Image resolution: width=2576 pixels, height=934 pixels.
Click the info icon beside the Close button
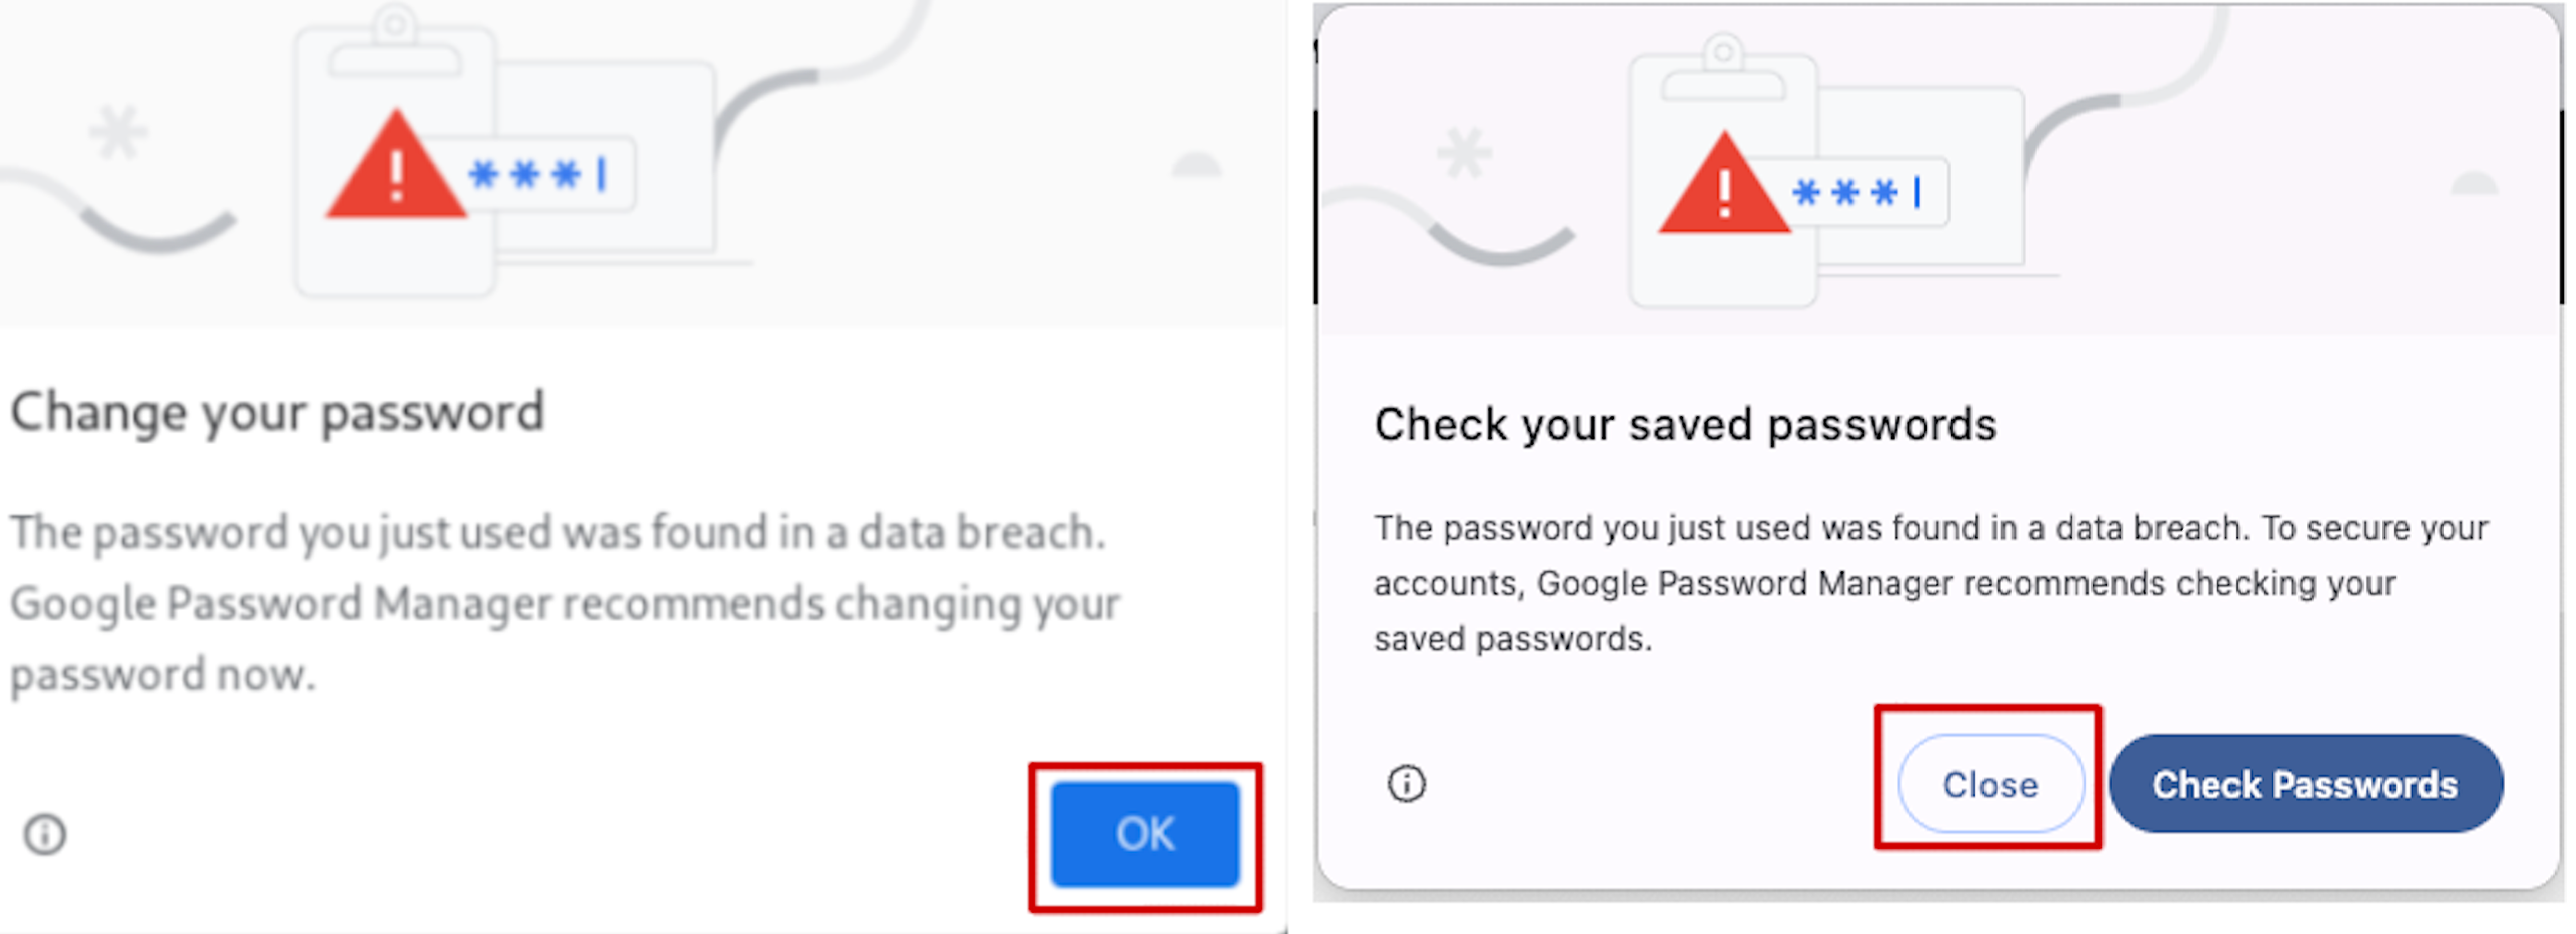(1406, 784)
